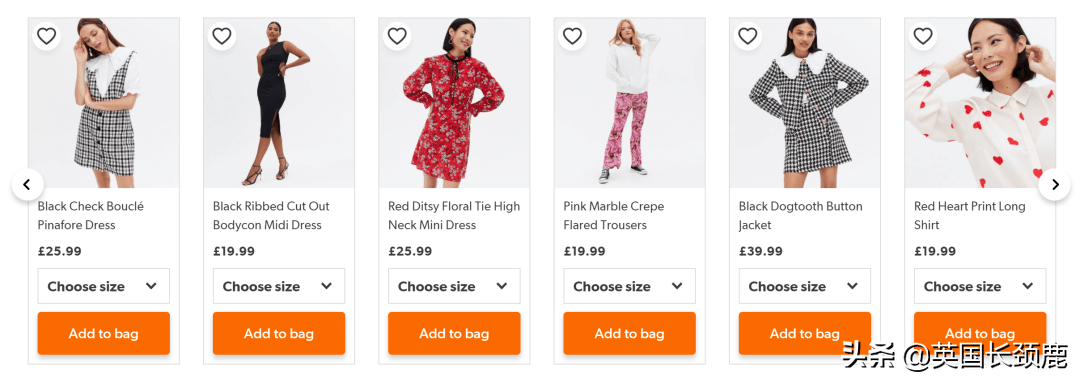Image resolution: width=1080 pixels, height=382 pixels.
Task: Add Black Dogtooth Button Jacket to bag
Action: [804, 333]
